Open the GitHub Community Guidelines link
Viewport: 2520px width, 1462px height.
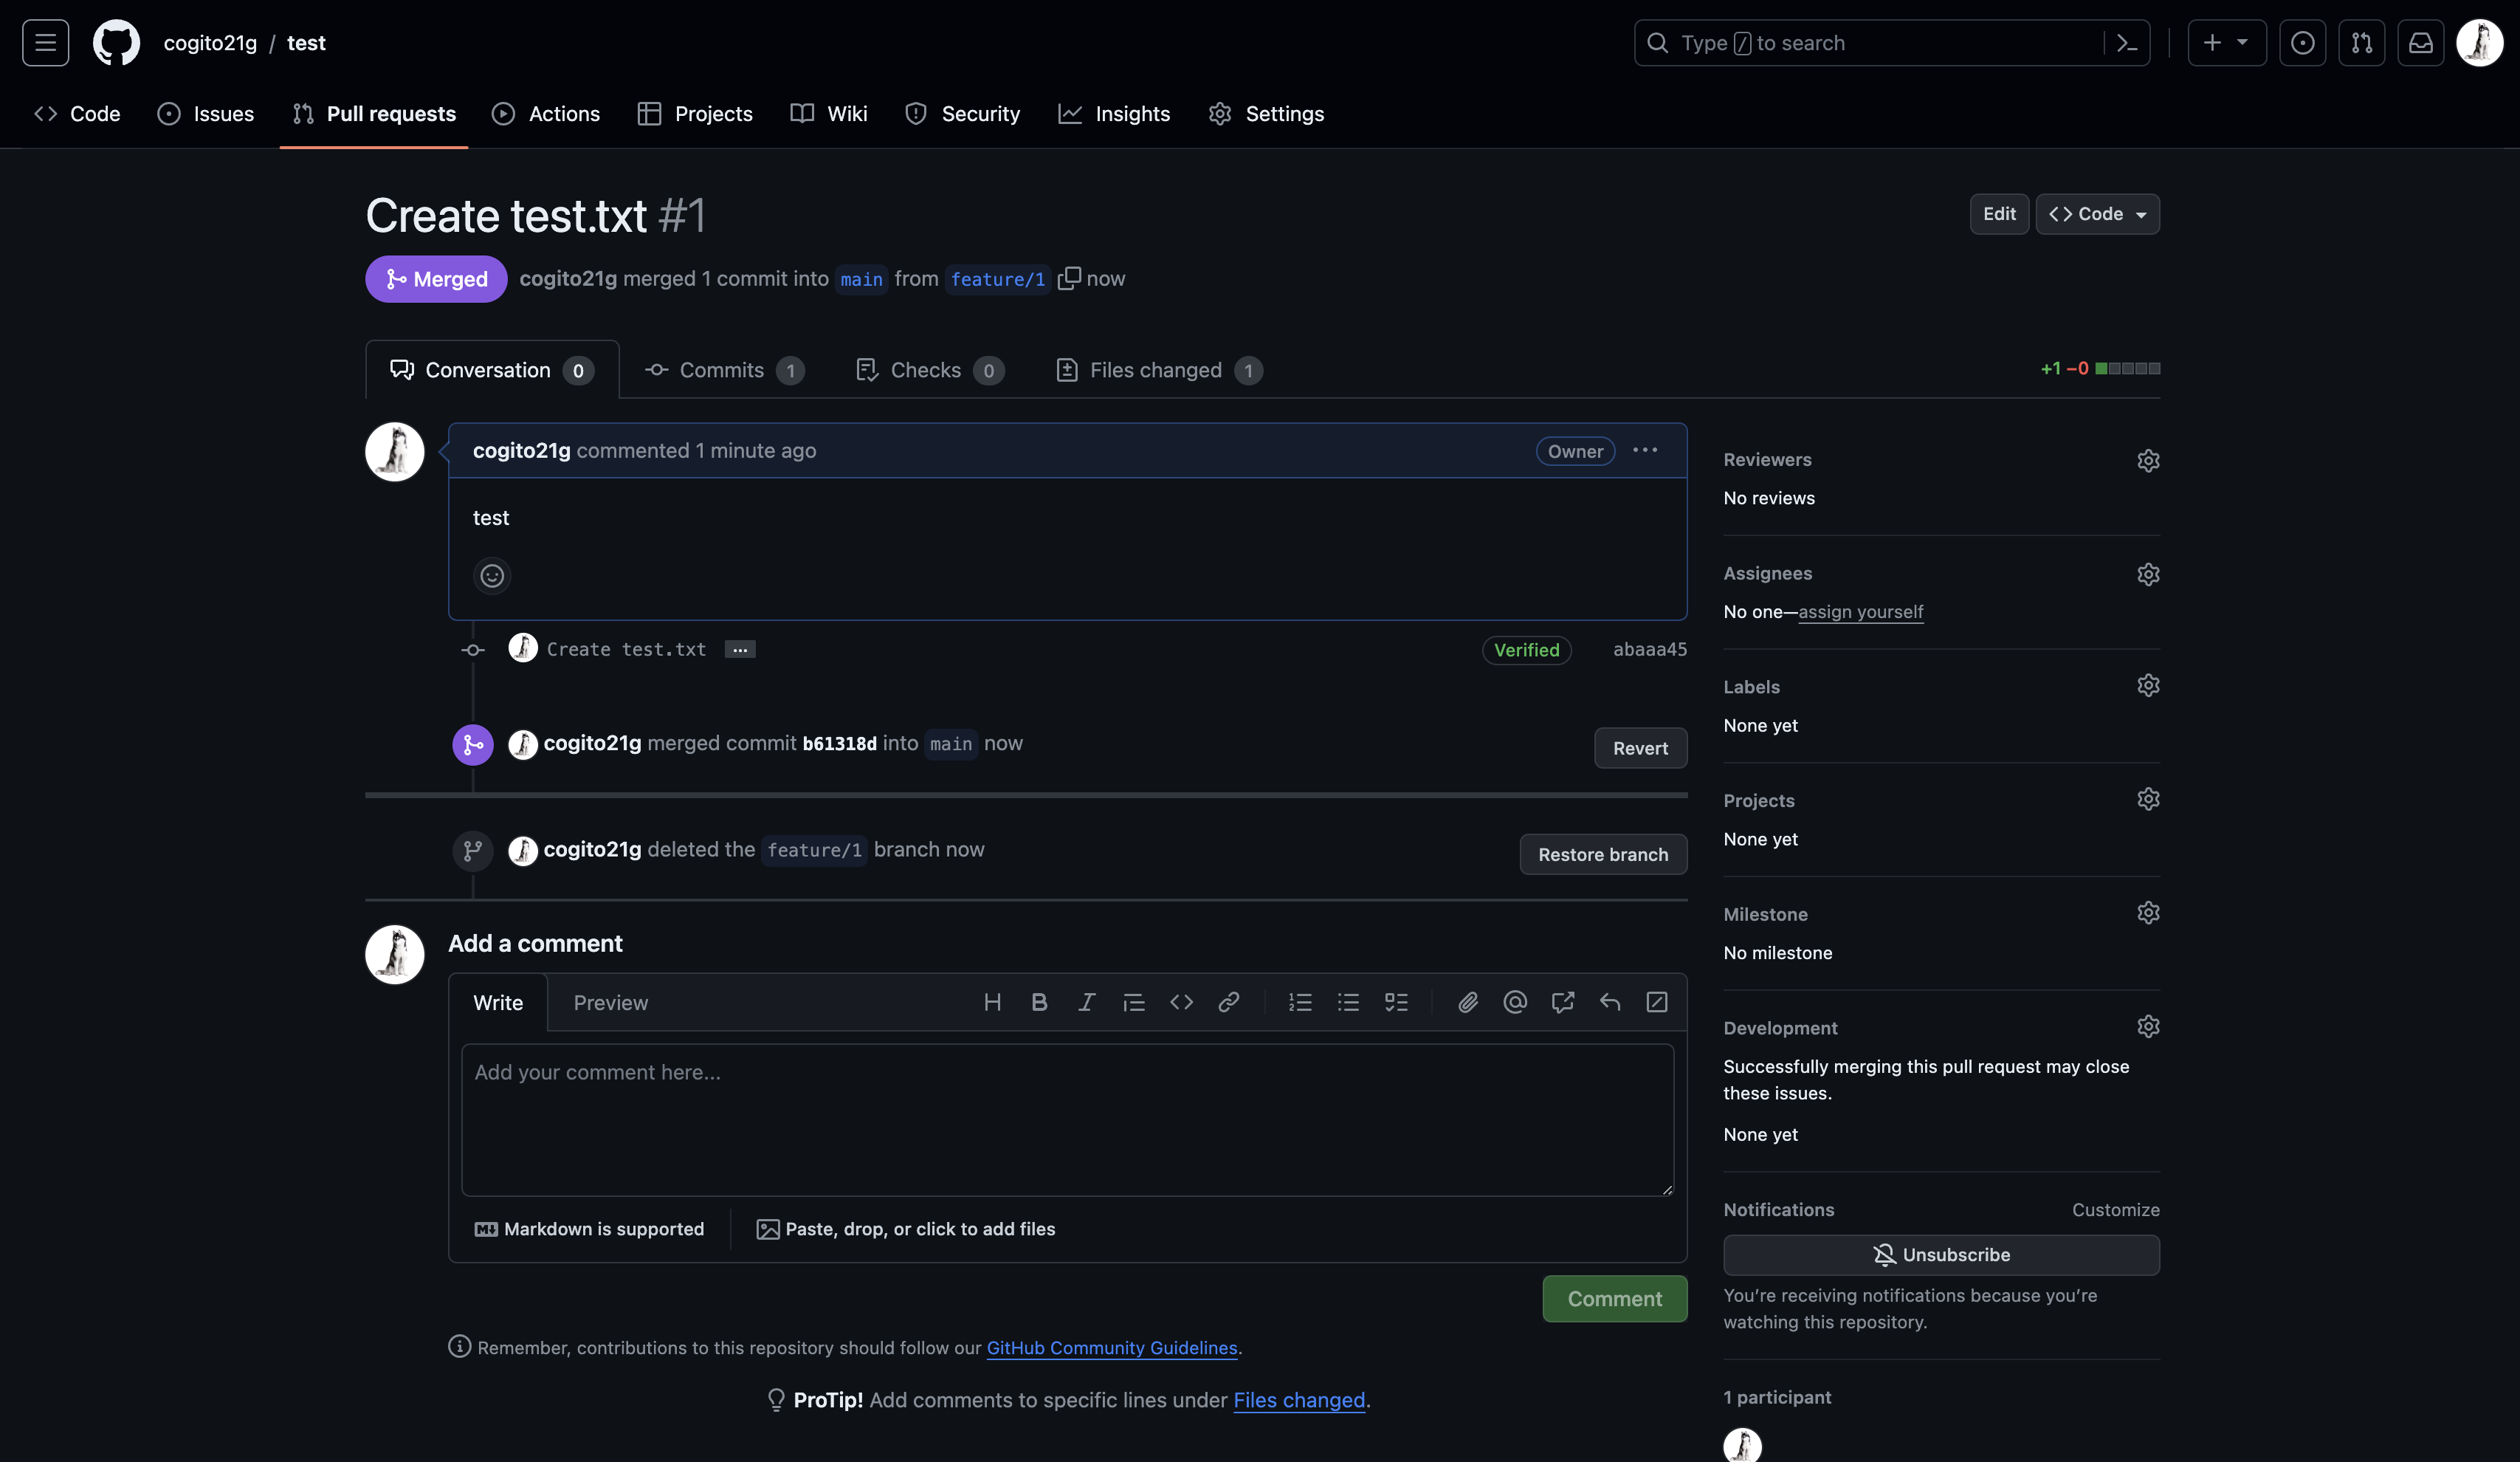tap(1111, 1347)
